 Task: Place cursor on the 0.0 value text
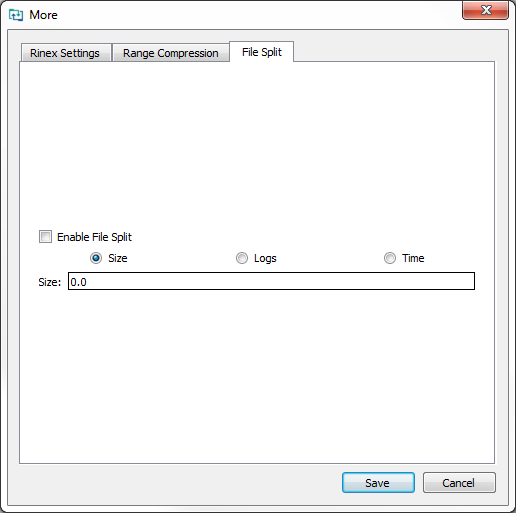pyautogui.click(x=78, y=282)
